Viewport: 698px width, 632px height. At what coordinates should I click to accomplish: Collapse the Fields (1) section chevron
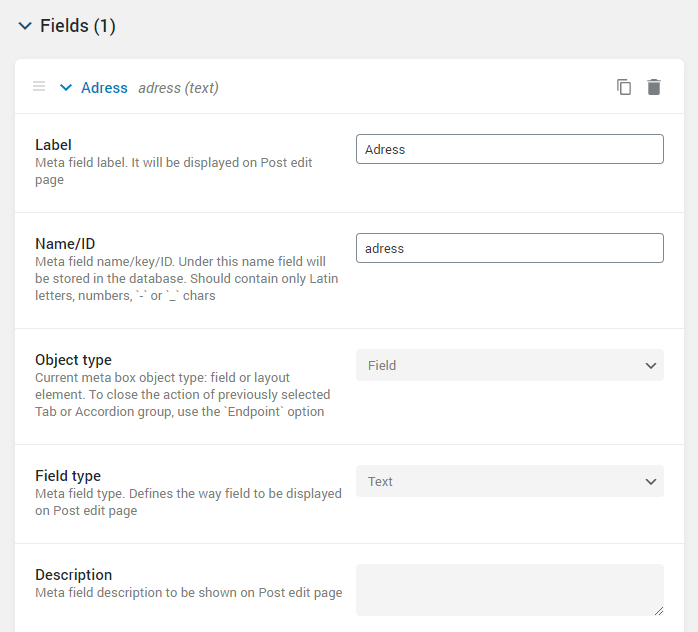click(x=25, y=26)
